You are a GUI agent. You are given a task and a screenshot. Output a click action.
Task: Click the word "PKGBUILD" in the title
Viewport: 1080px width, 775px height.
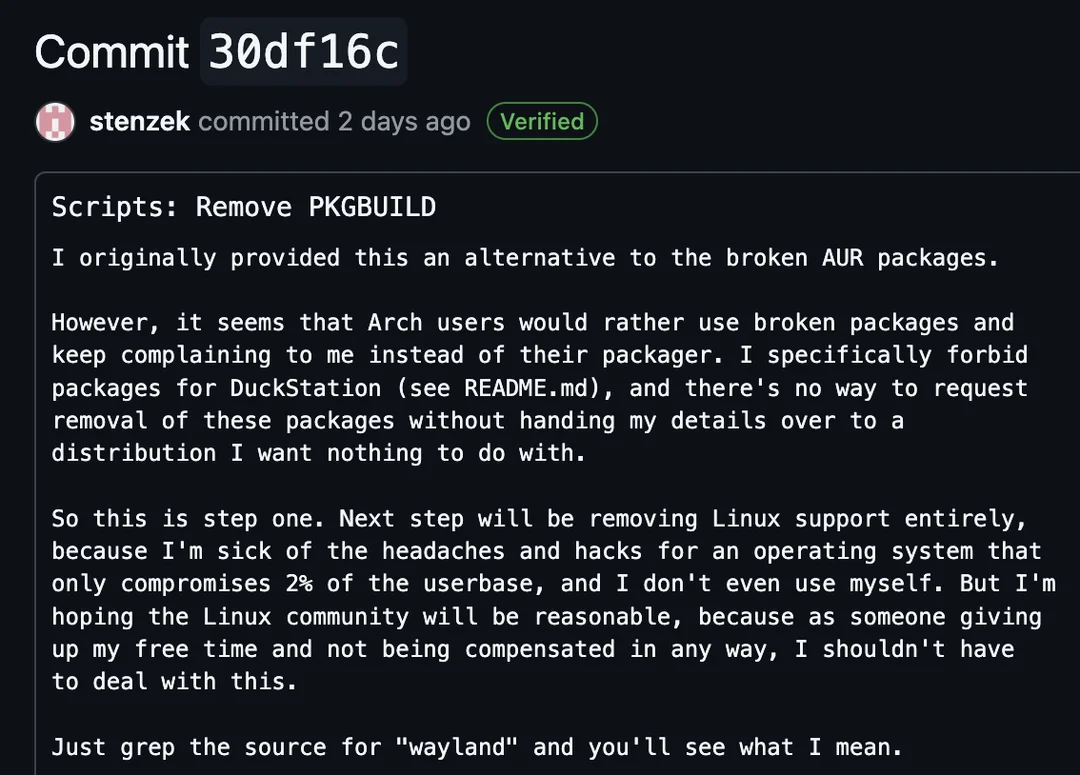(x=372, y=207)
